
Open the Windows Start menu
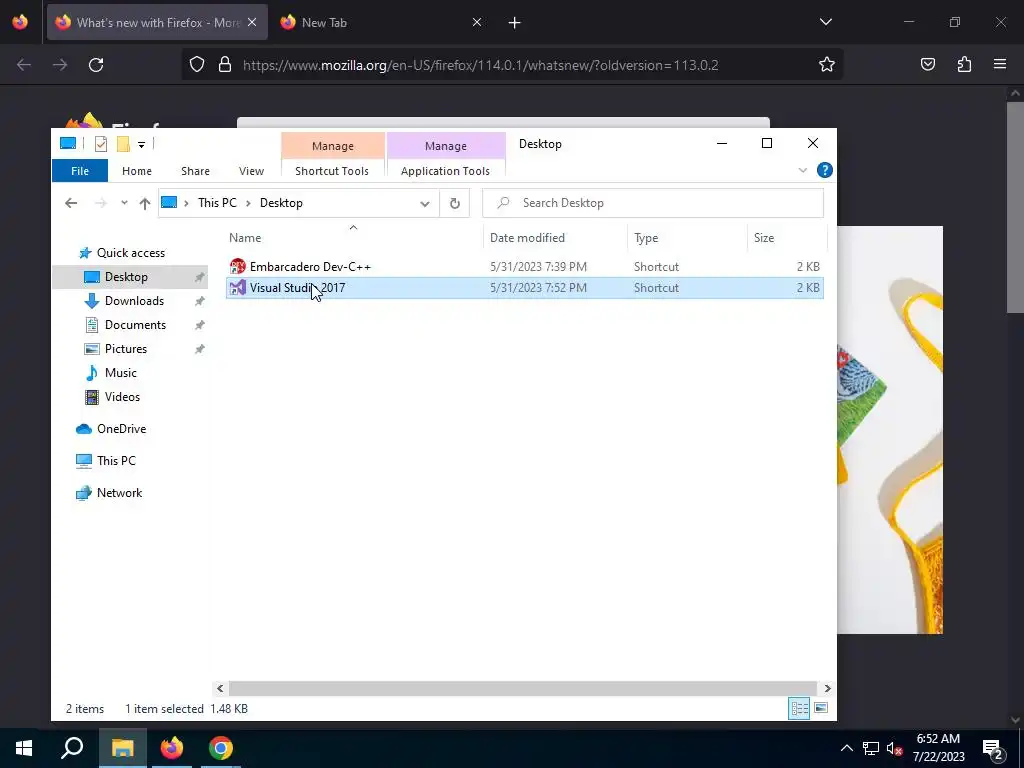coord(24,748)
